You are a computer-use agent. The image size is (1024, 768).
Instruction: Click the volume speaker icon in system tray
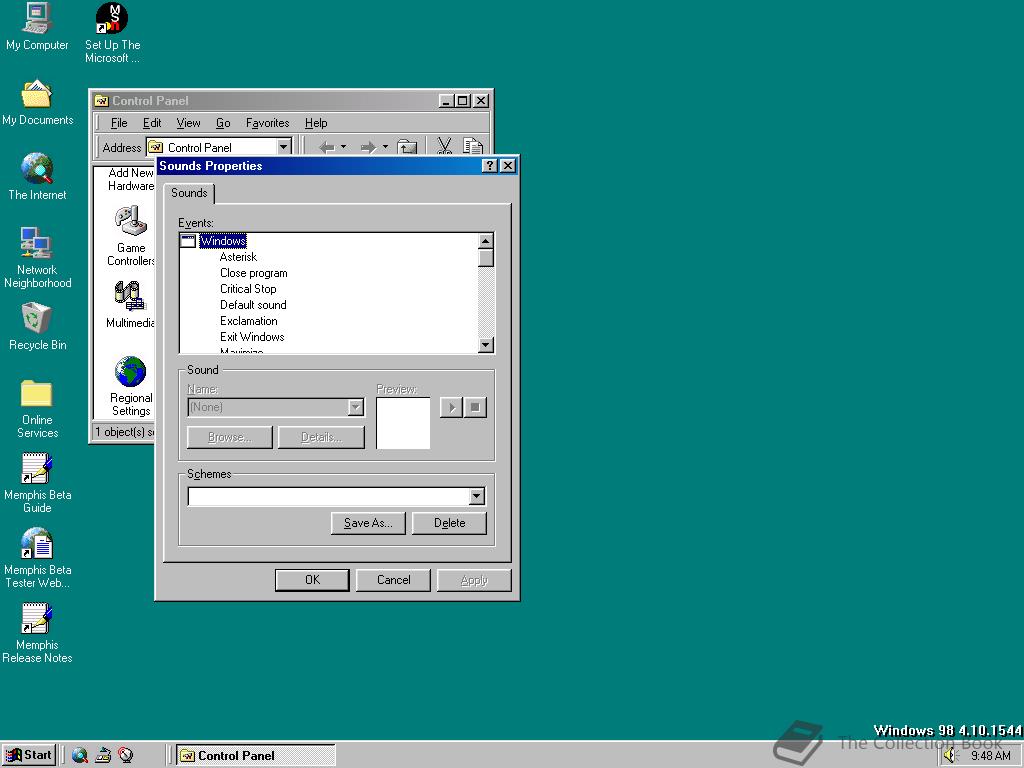coord(950,756)
